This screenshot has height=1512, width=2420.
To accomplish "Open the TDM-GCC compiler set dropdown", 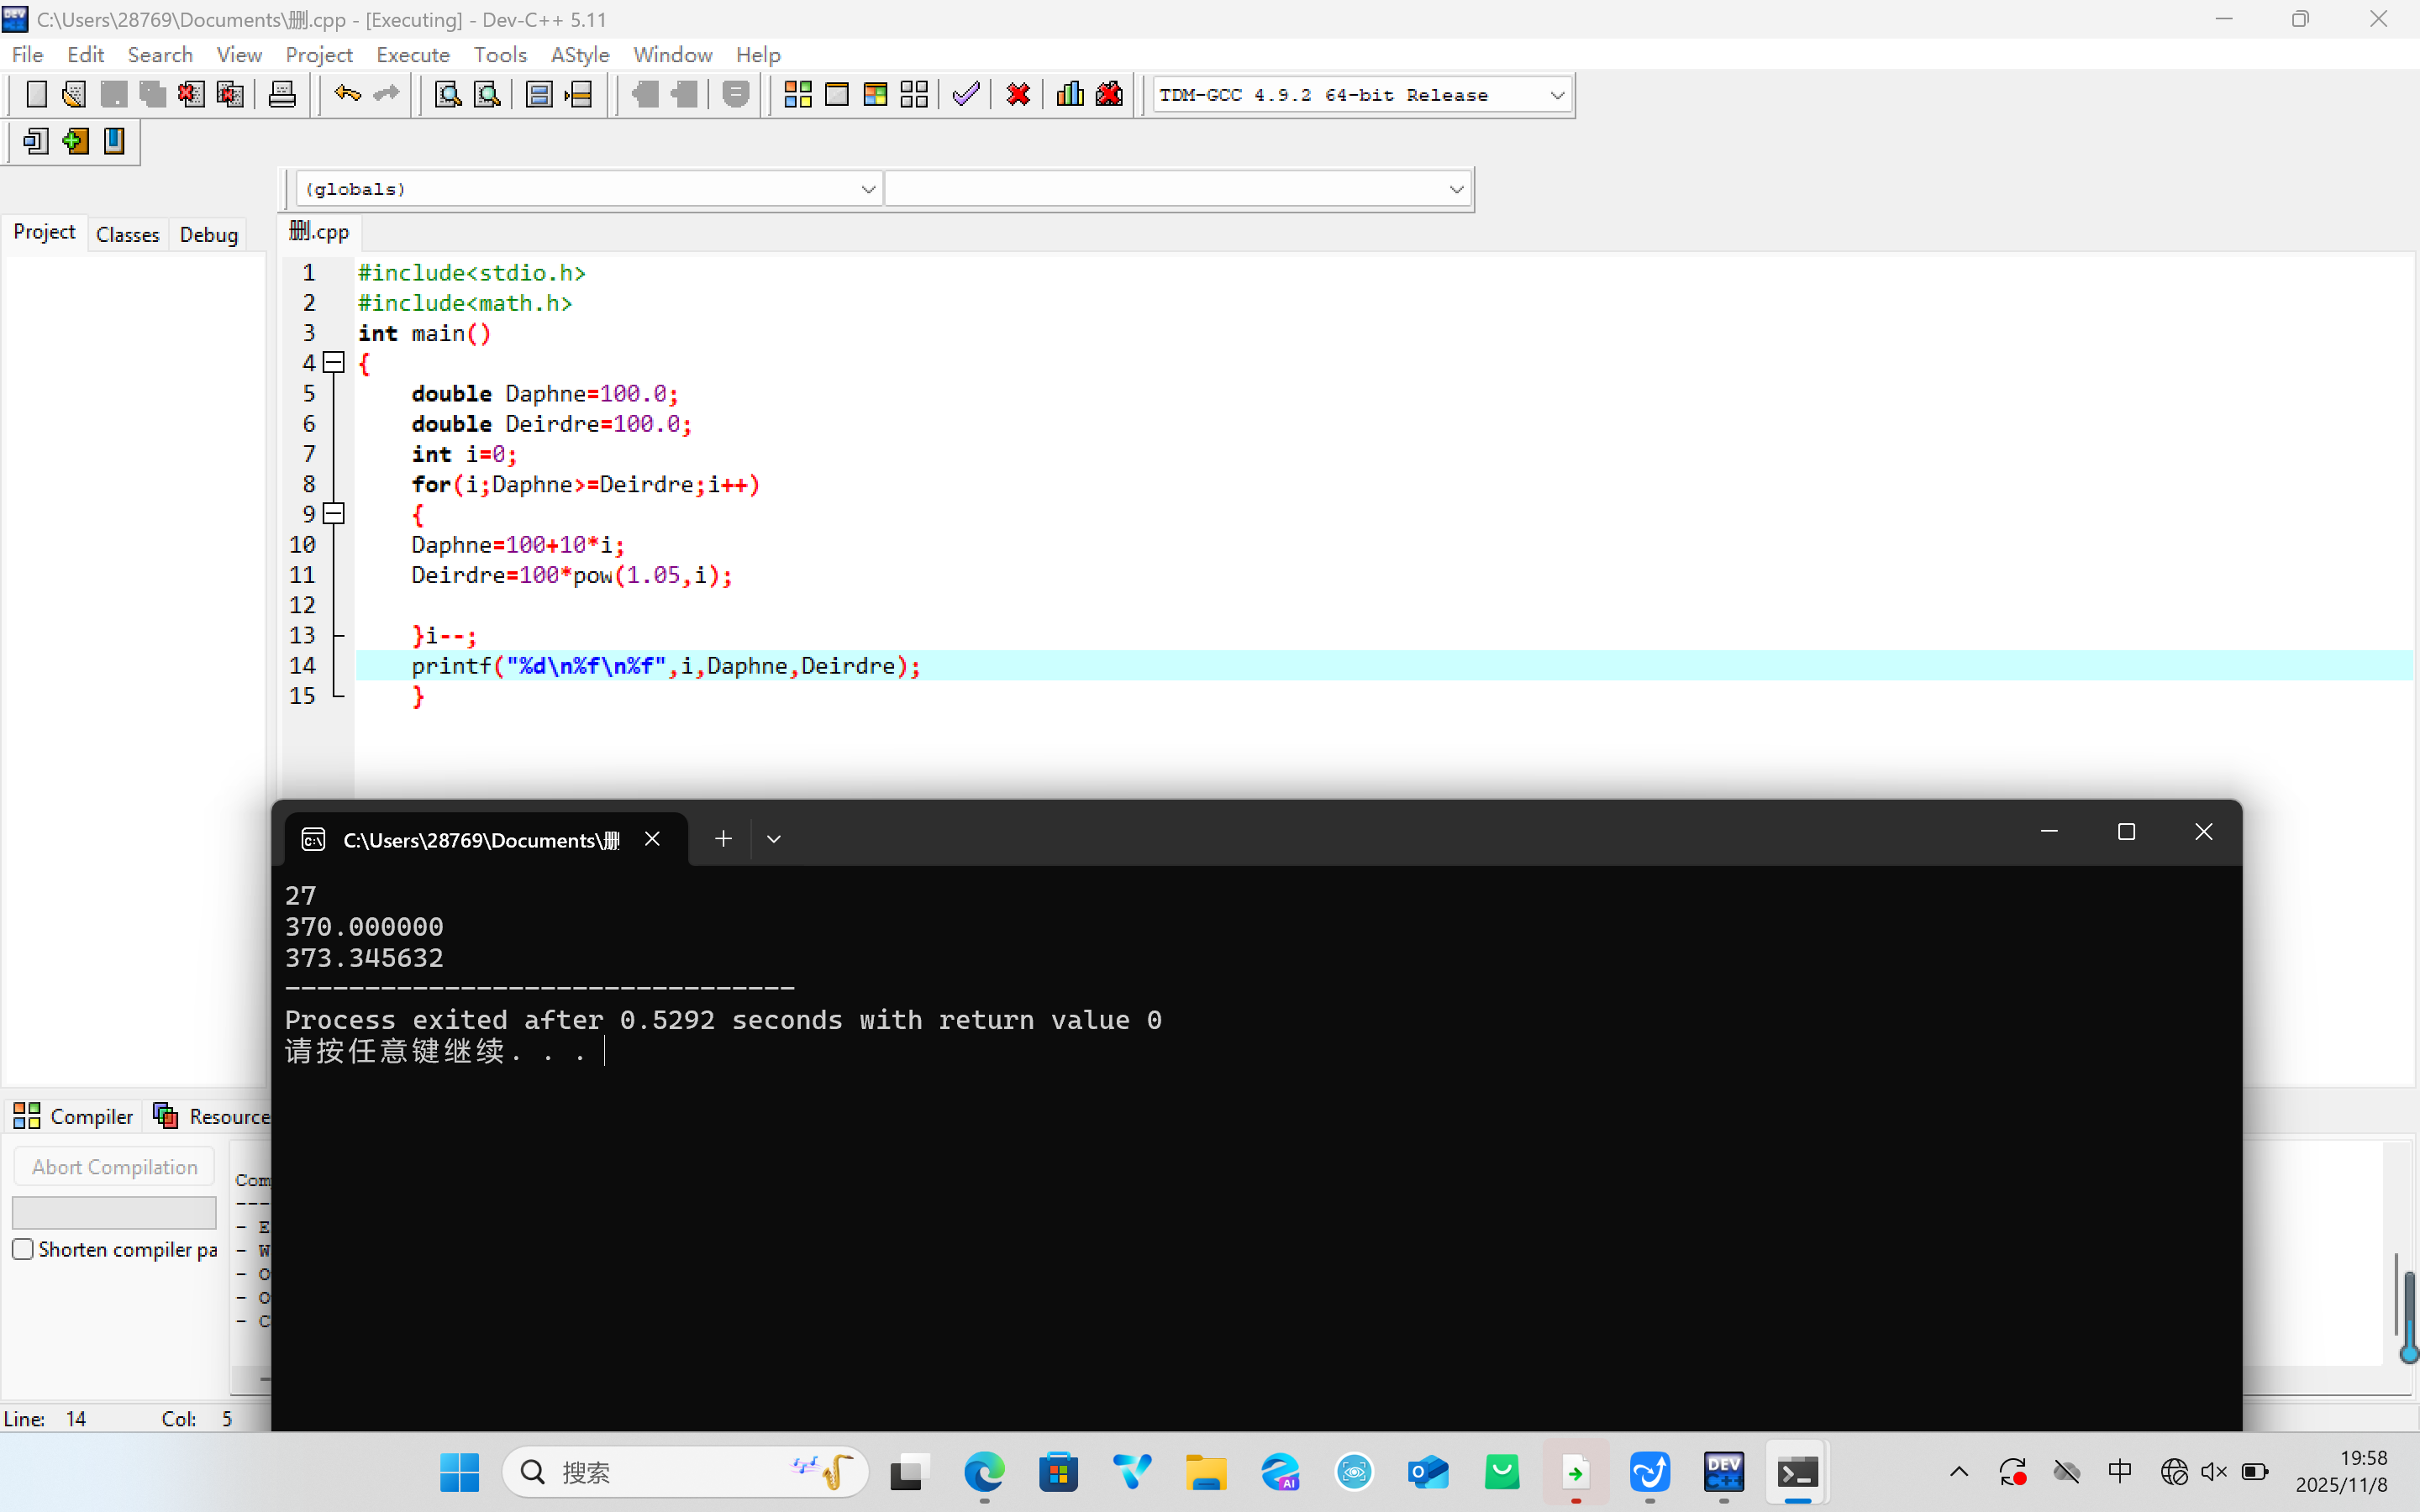I will (1556, 95).
